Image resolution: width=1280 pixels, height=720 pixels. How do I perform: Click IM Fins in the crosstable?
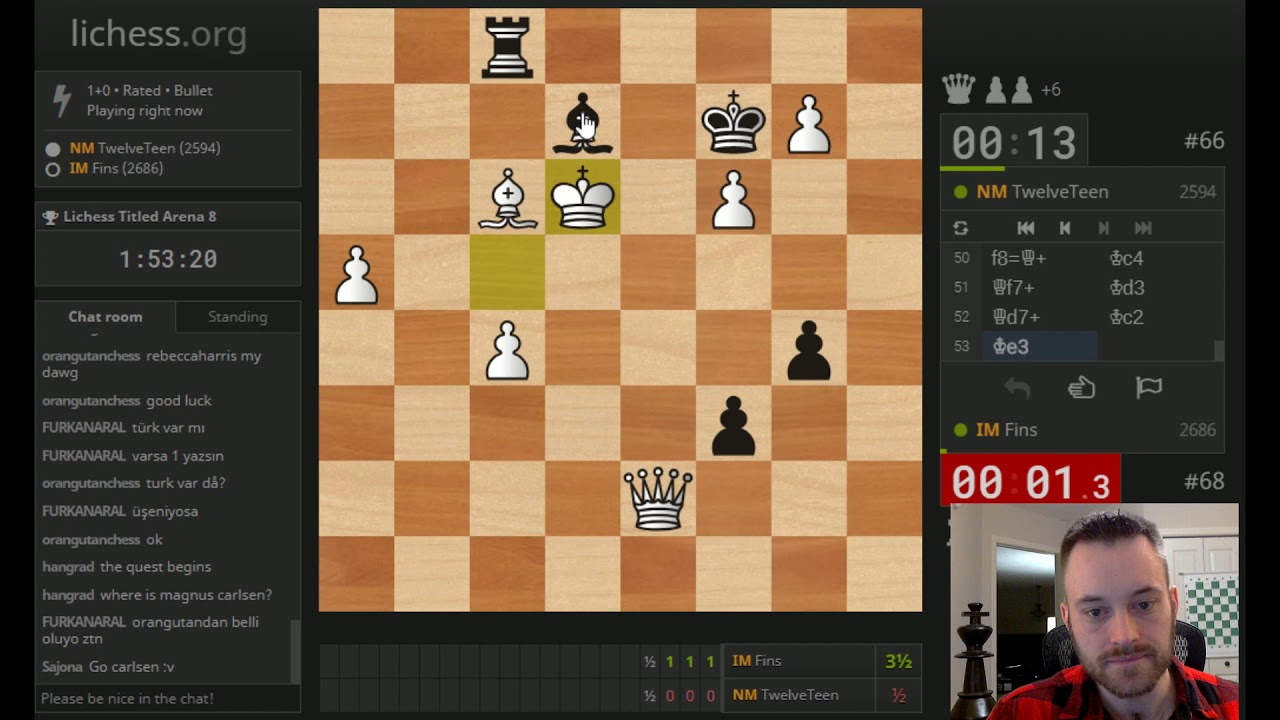757,661
